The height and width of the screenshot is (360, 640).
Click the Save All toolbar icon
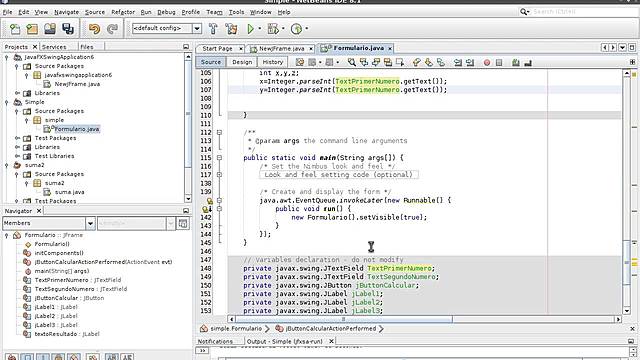tap(68, 29)
